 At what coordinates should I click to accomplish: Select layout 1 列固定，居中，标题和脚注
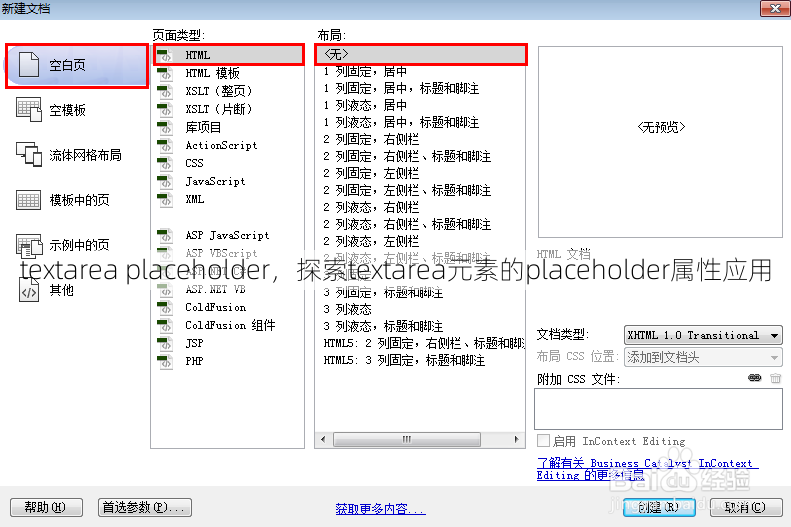click(401, 88)
